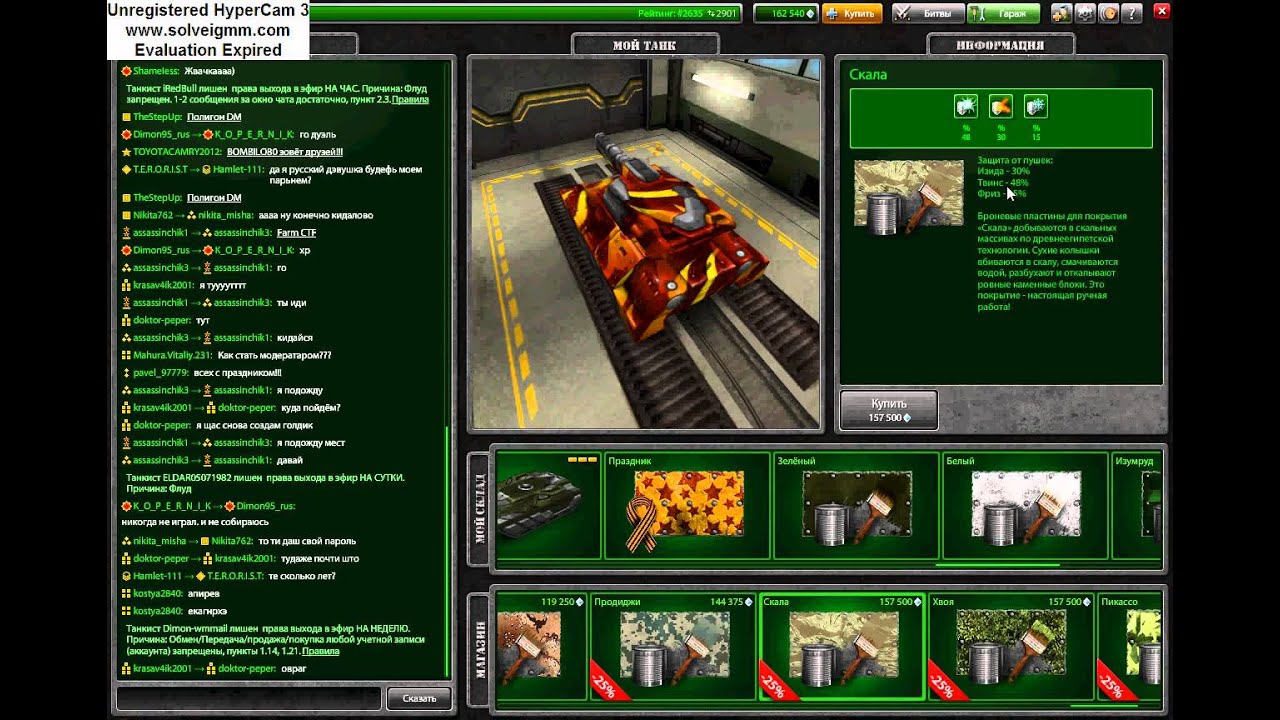
Task: Click the plus icon on the orange Купить
Action: click(832, 14)
